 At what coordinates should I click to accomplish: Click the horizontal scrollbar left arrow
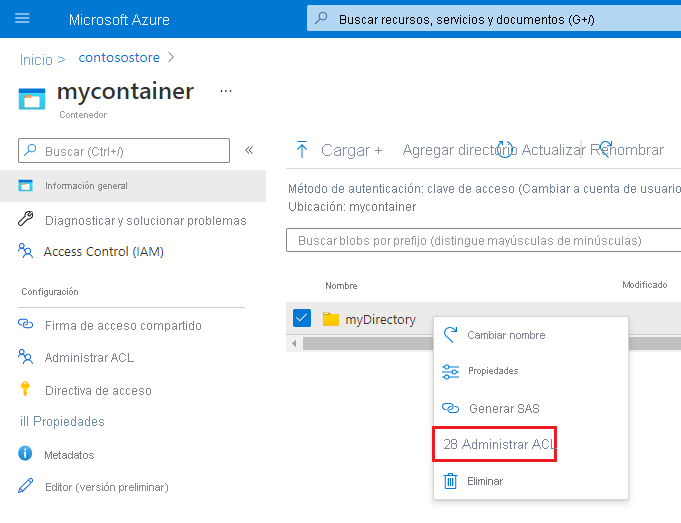[x=294, y=344]
